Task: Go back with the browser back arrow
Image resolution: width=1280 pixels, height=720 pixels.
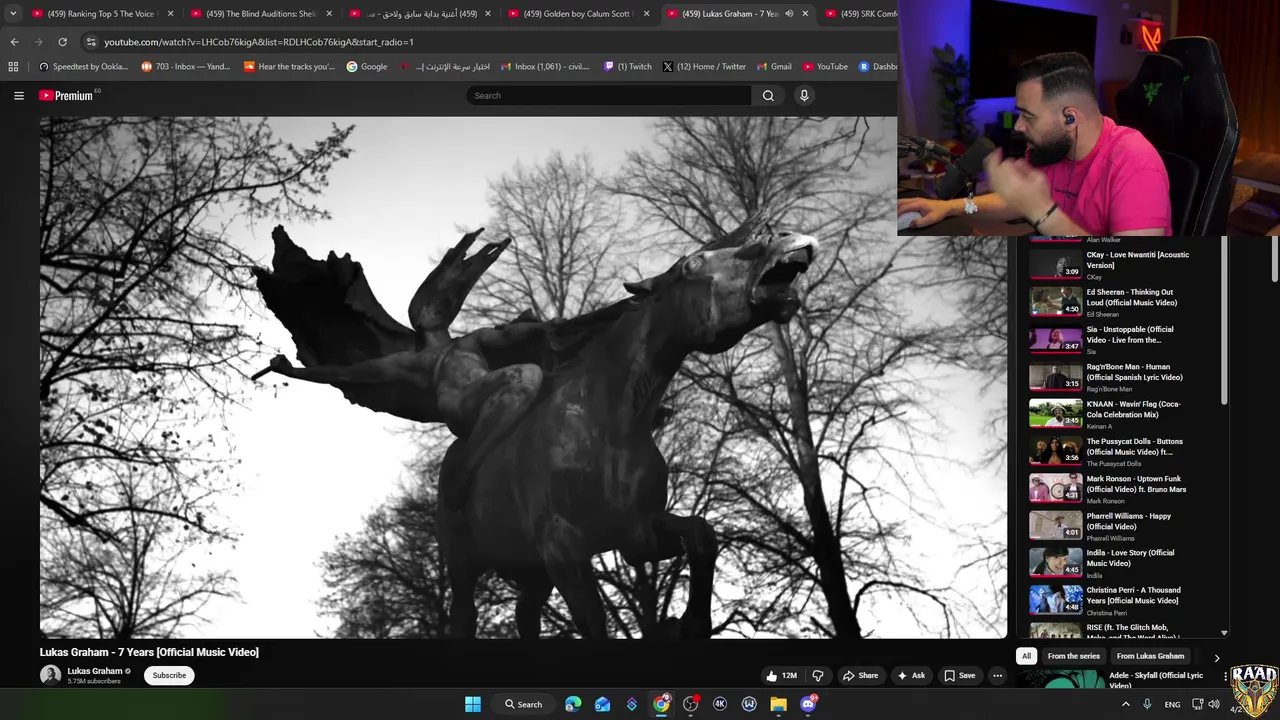Action: [14, 42]
